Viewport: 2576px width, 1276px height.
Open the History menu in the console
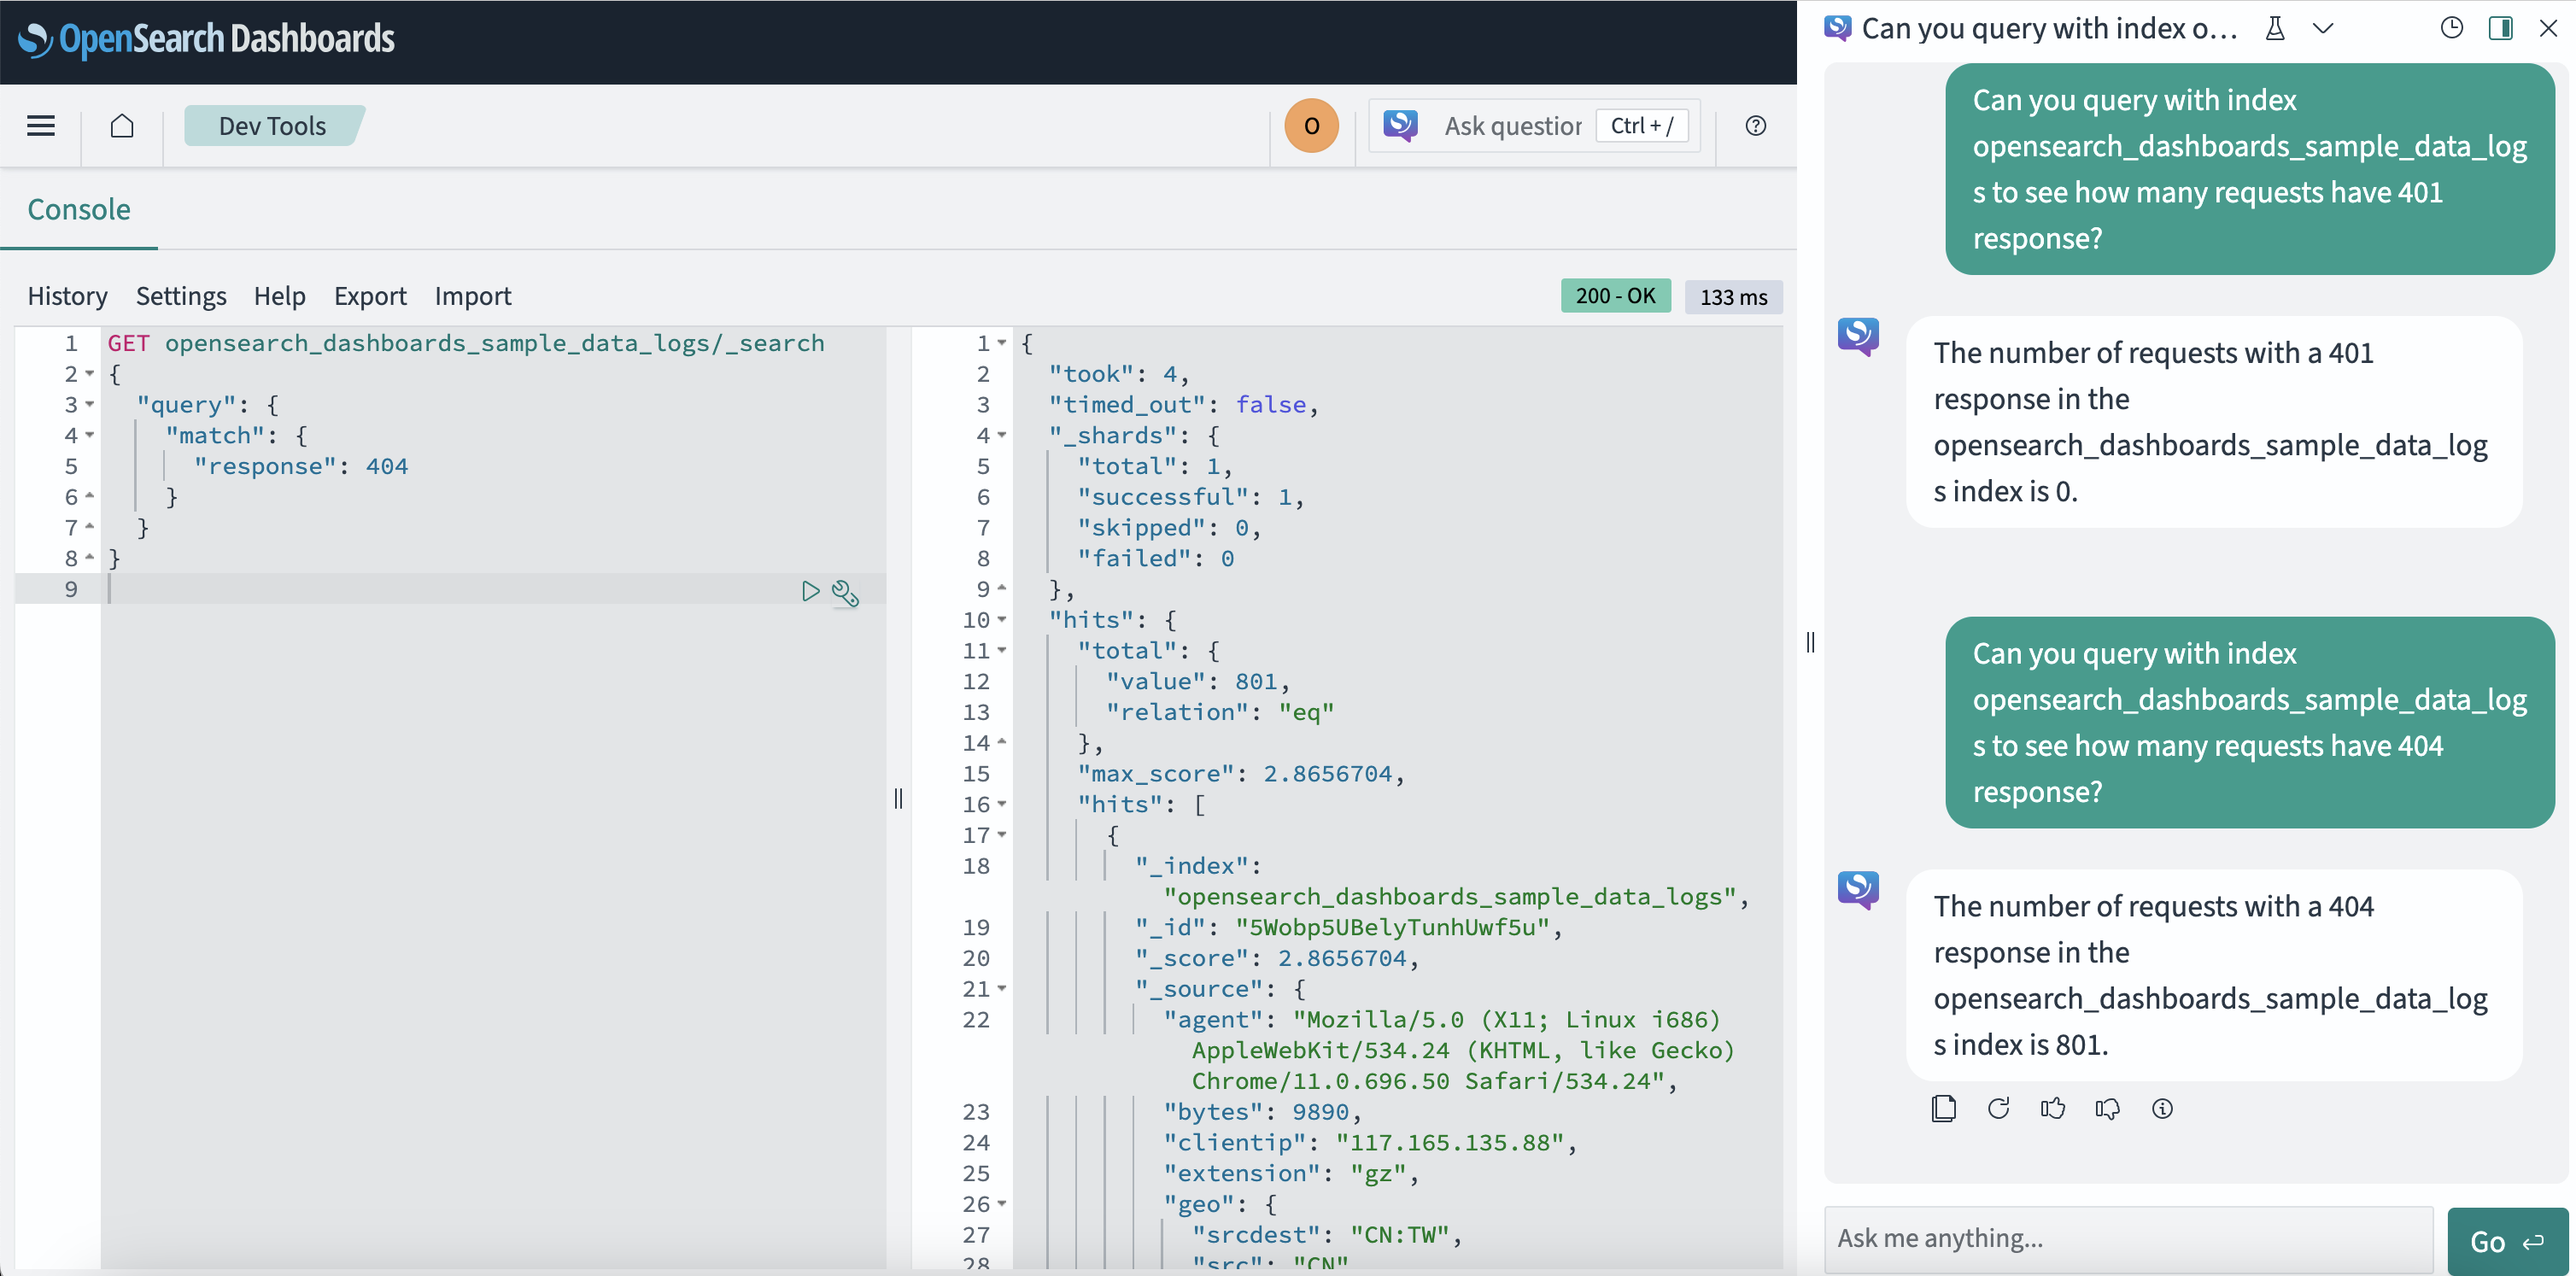coord(68,296)
